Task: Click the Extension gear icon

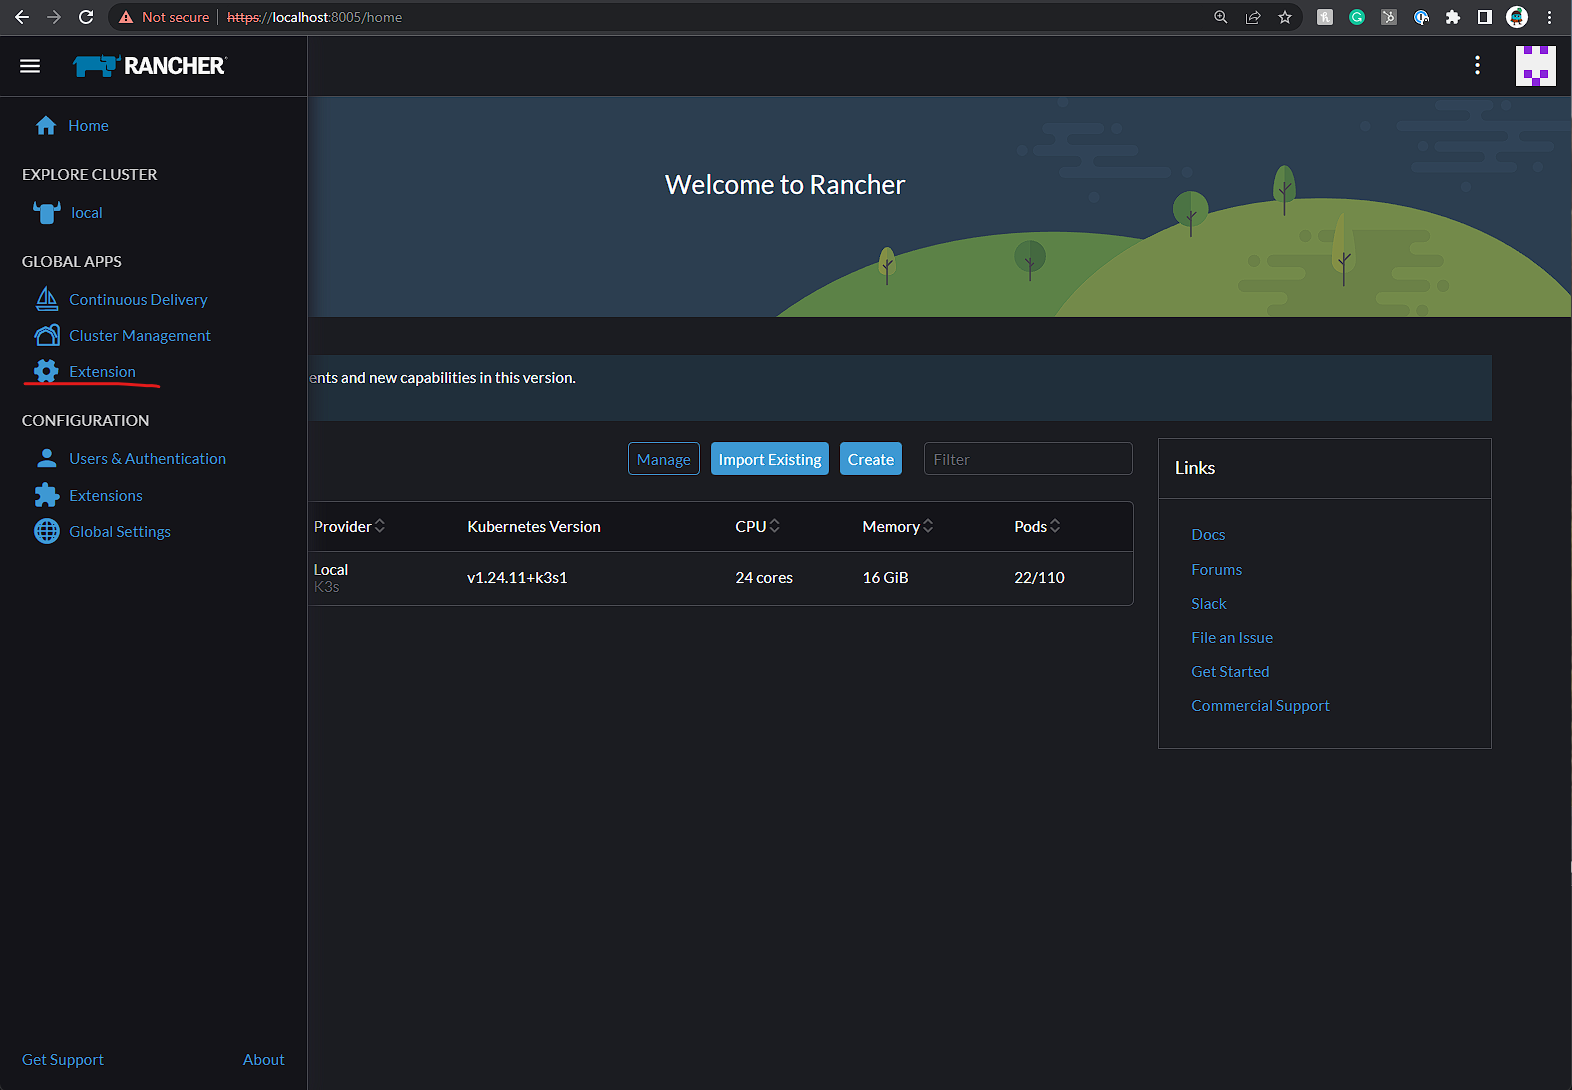Action: (x=46, y=371)
